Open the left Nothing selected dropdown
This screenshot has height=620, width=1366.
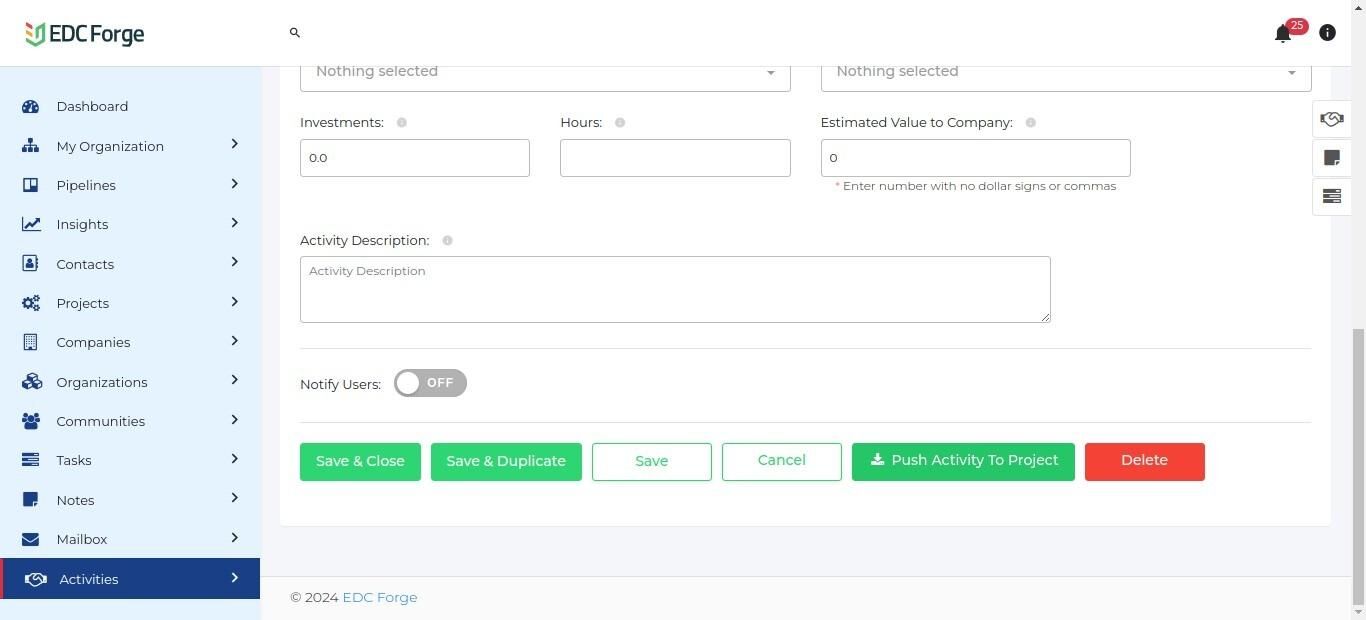[545, 72]
